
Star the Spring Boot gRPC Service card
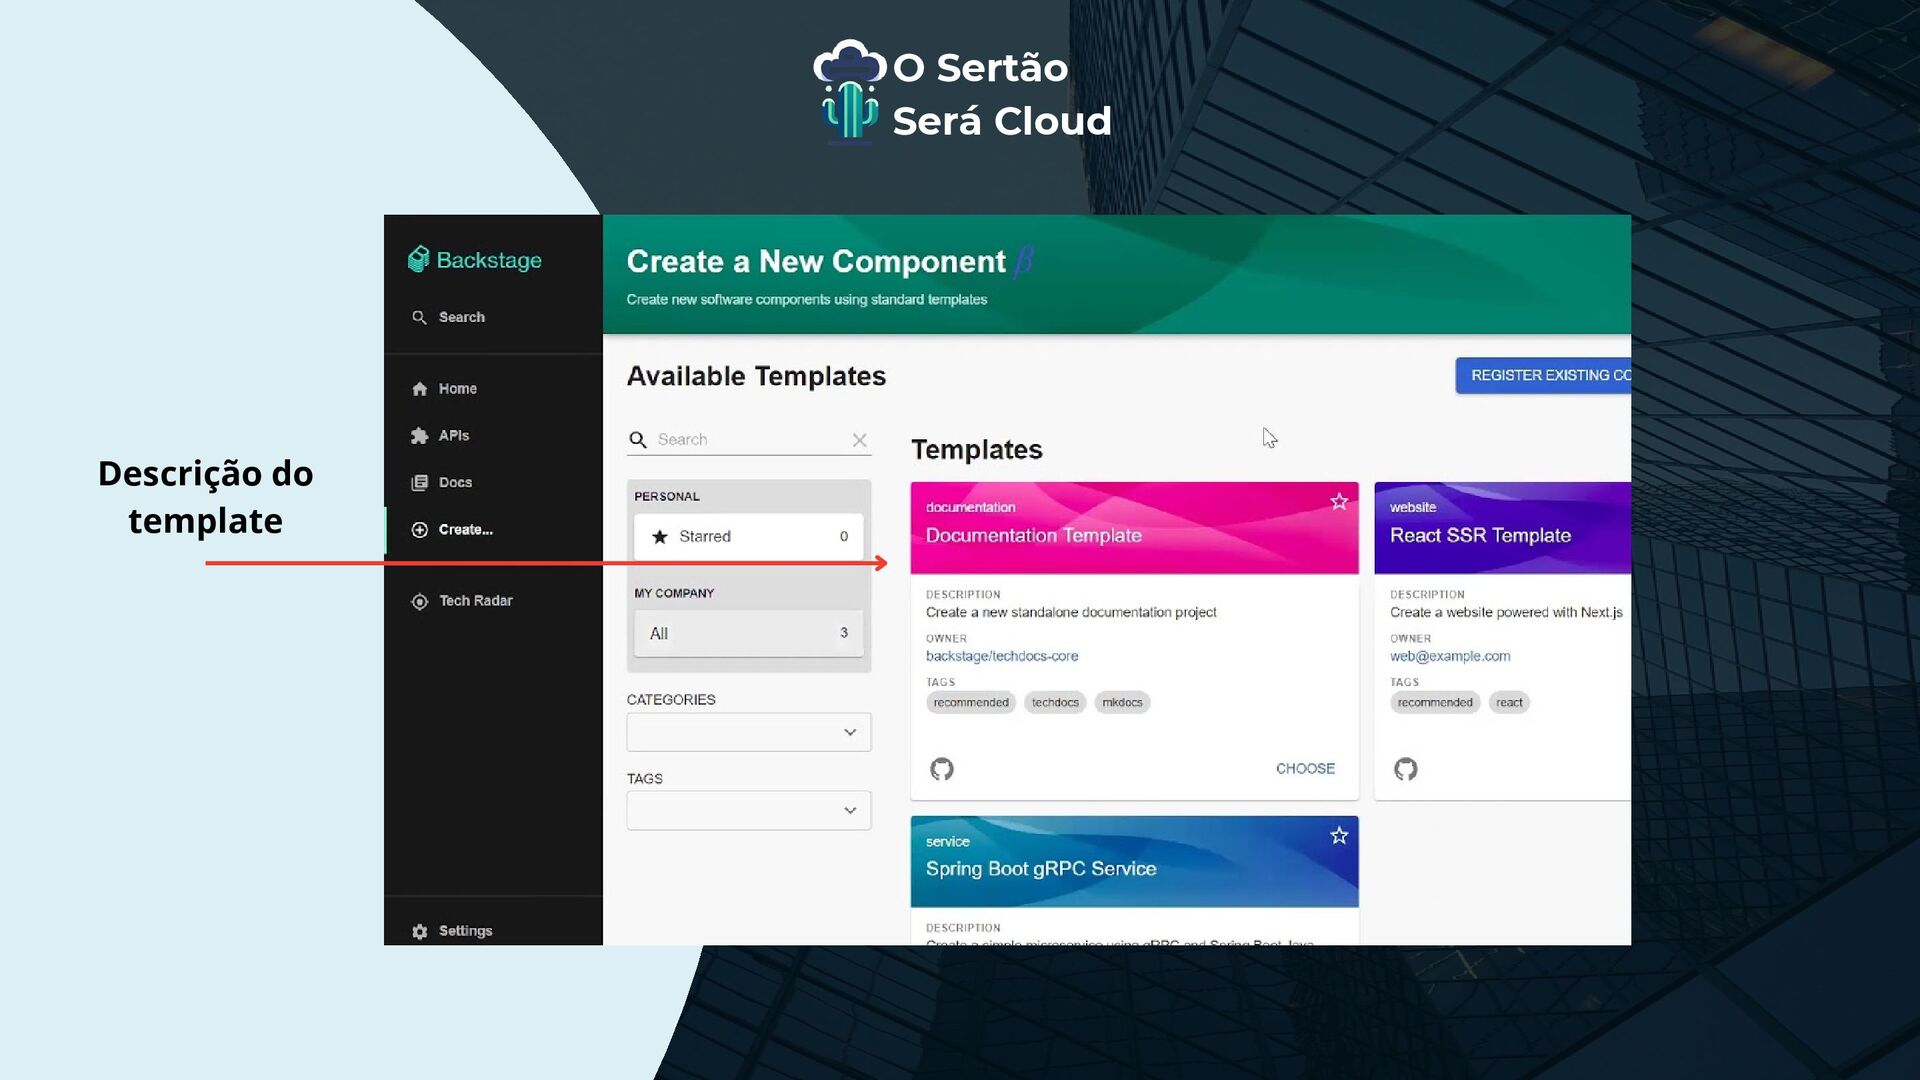click(x=1339, y=836)
